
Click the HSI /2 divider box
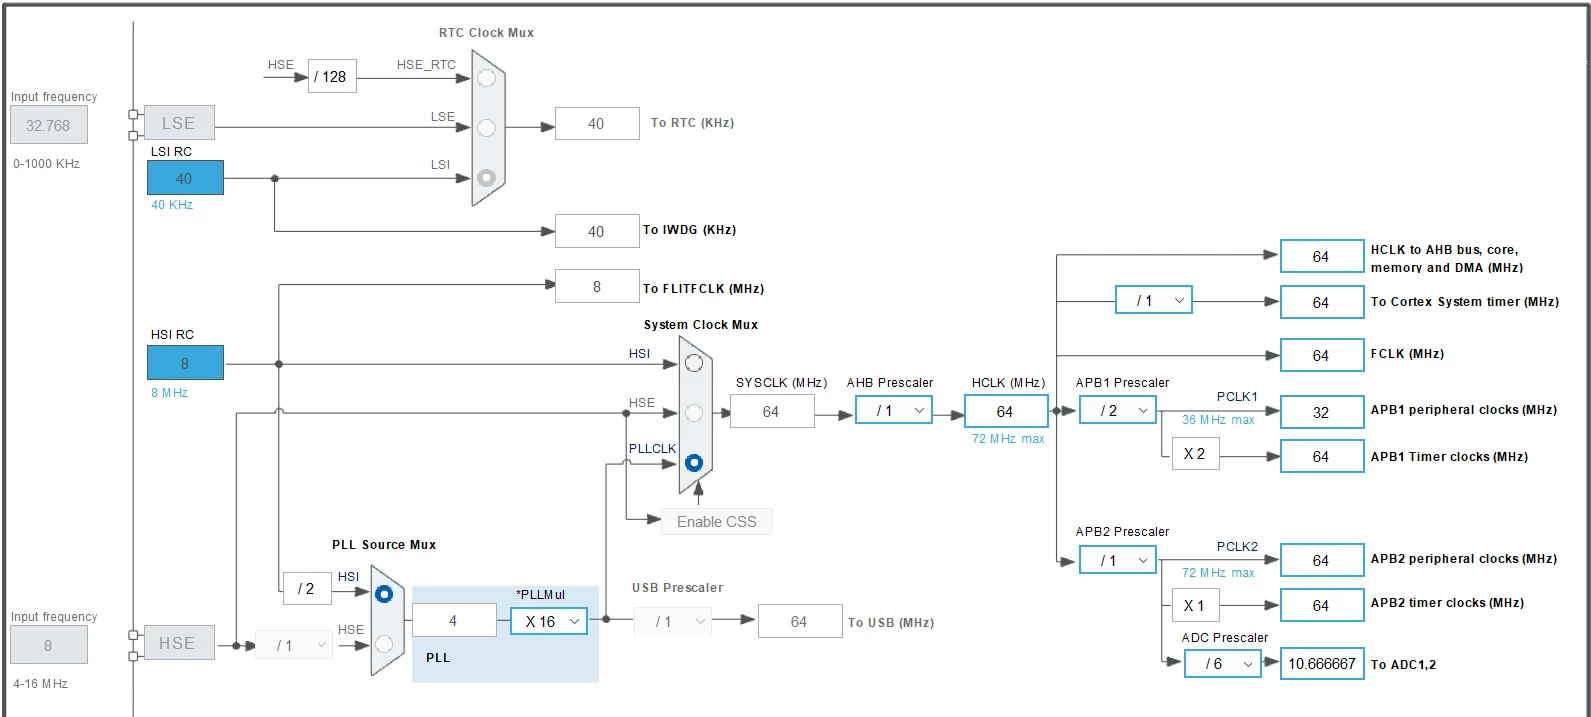click(307, 588)
